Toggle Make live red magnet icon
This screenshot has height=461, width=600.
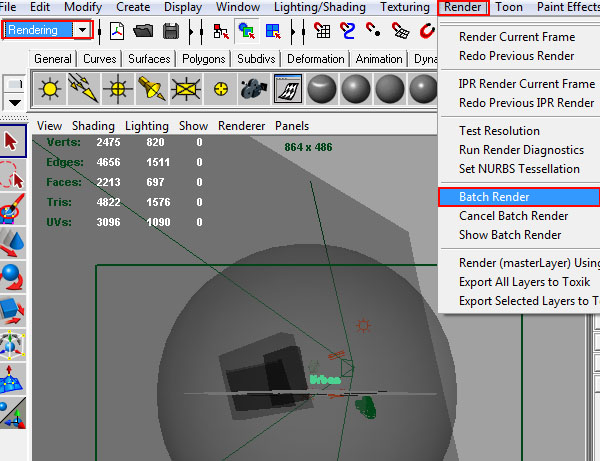click(x=427, y=31)
